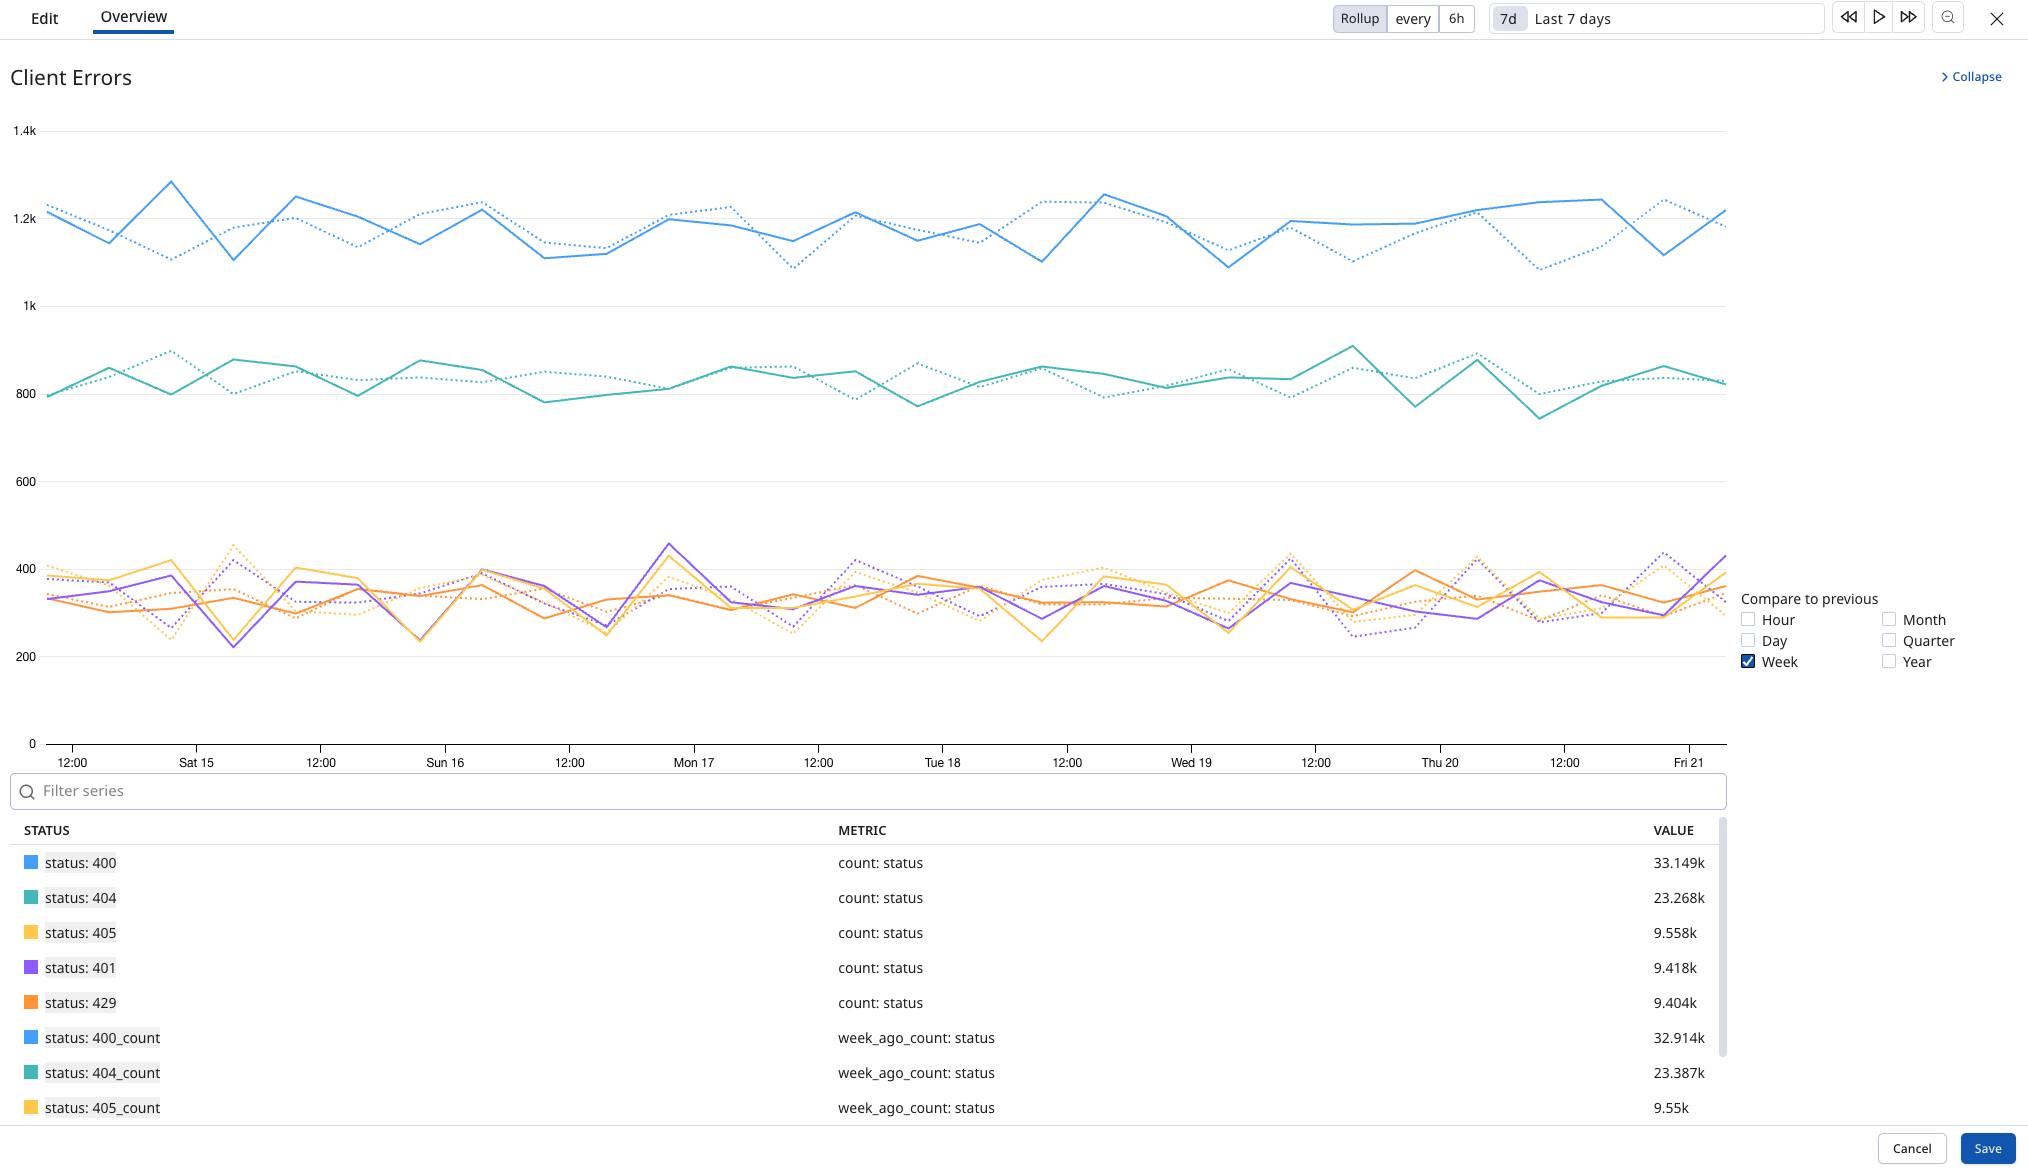This screenshot has width=2028, height=1169.
Task: Open the rollup 'every' dropdown
Action: [1413, 19]
